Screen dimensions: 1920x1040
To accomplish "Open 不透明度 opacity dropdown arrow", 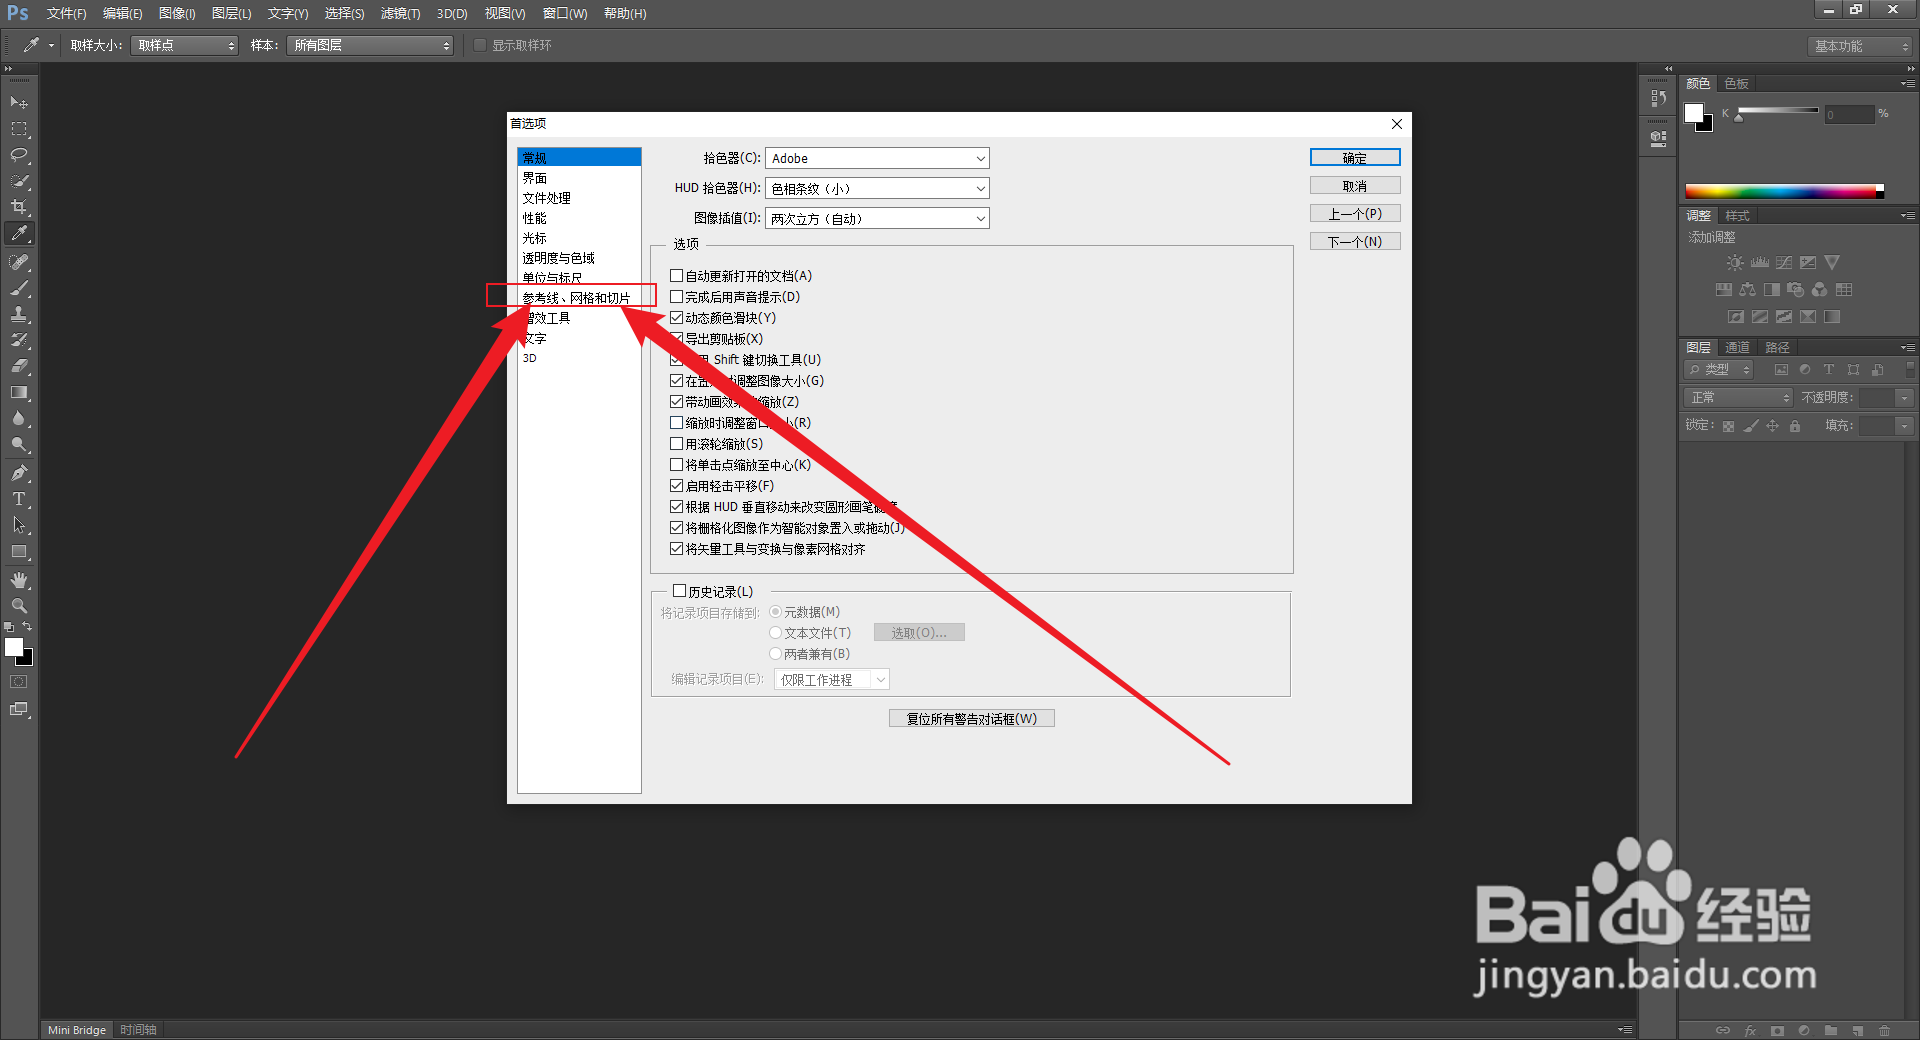I will pos(1905,398).
